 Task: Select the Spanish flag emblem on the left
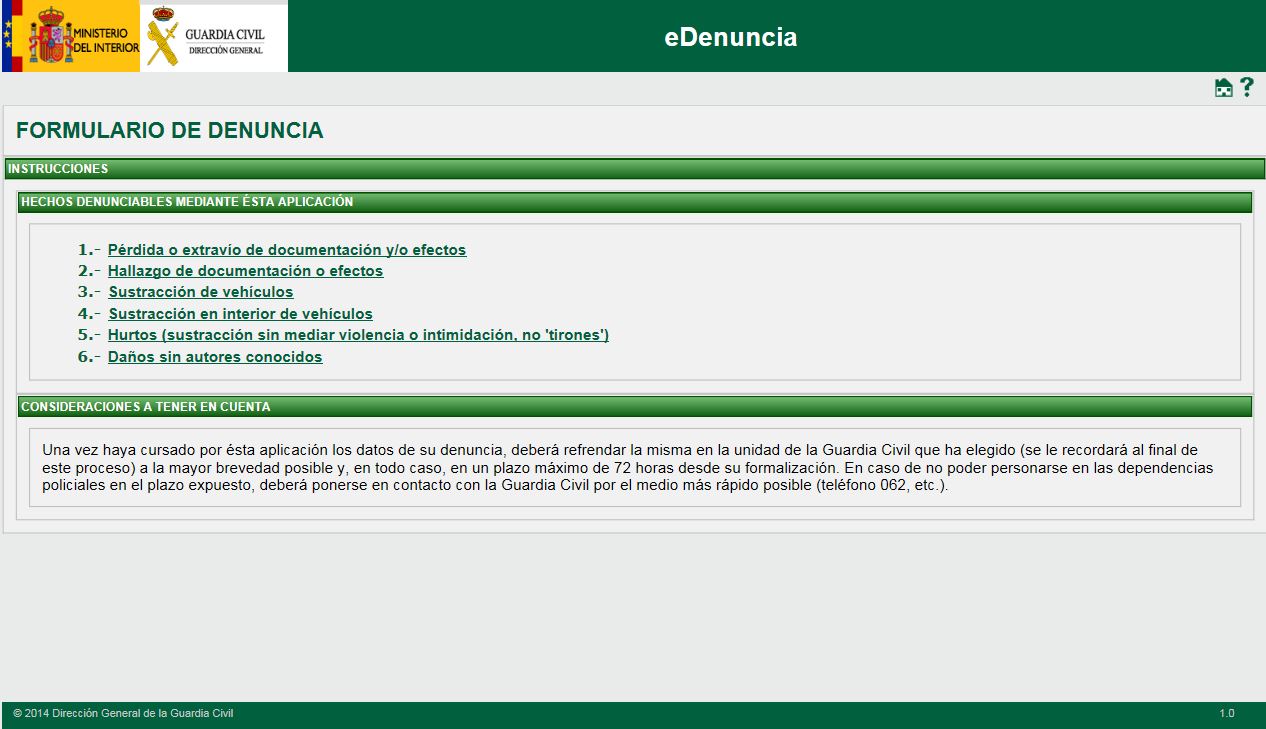(x=9, y=36)
